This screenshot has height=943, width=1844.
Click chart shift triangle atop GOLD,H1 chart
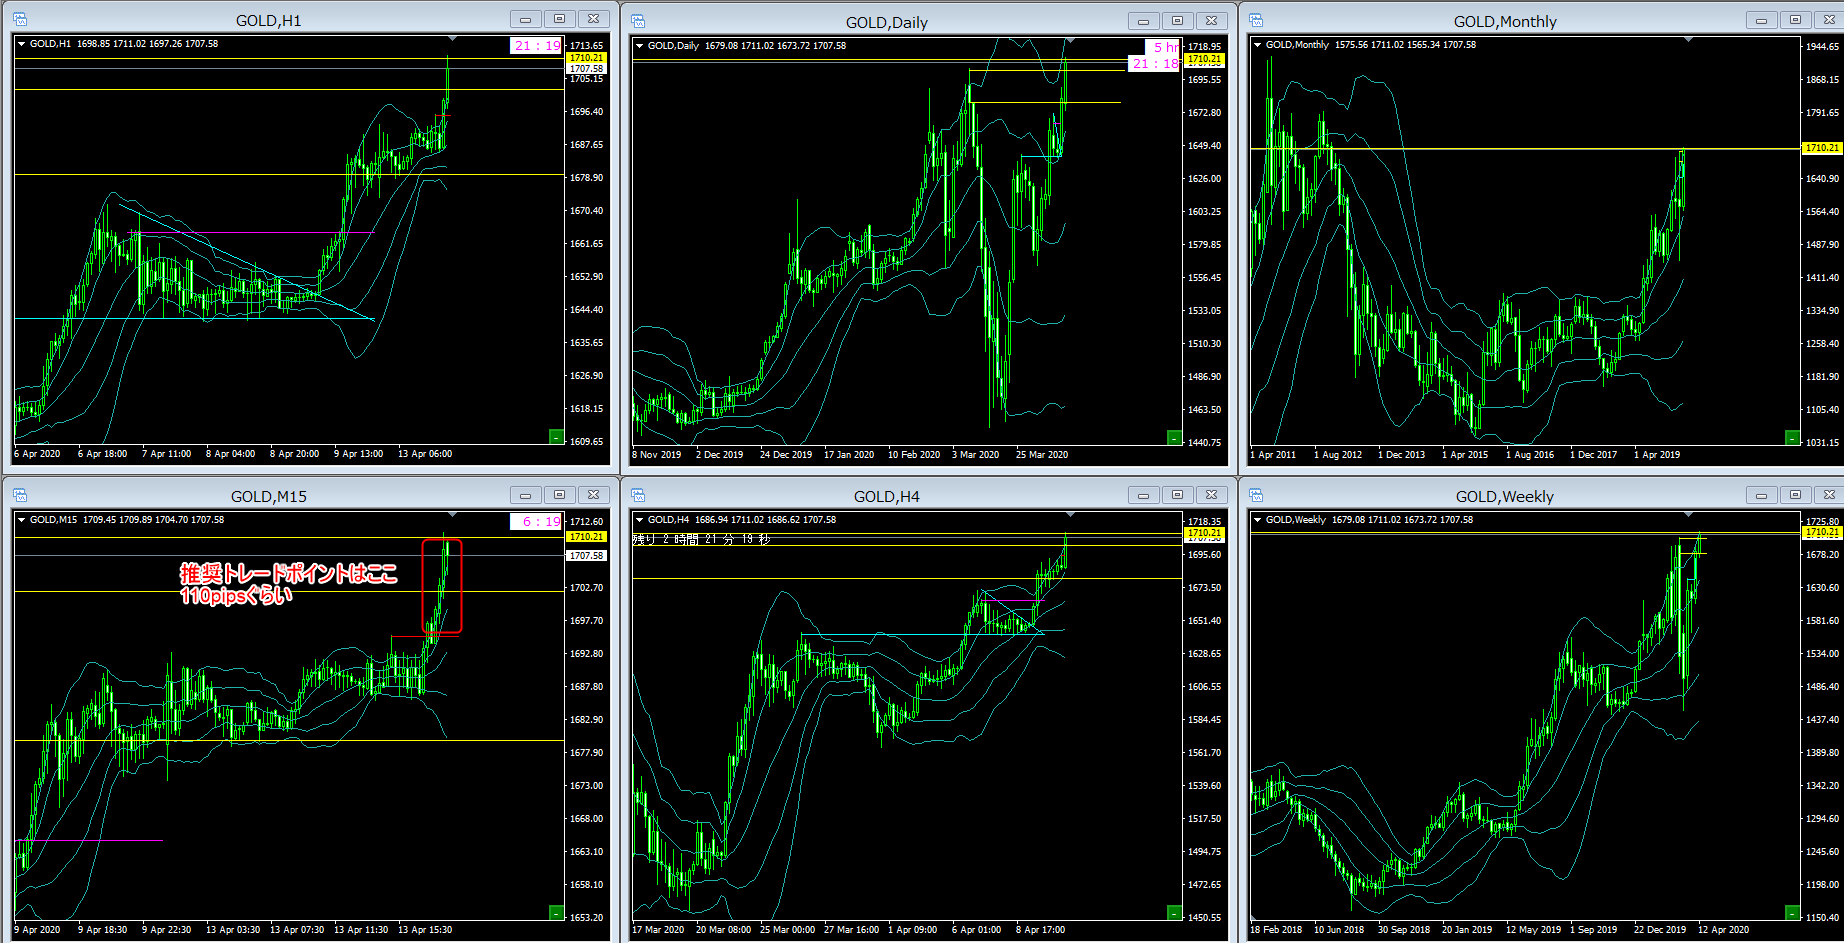[x=452, y=39]
